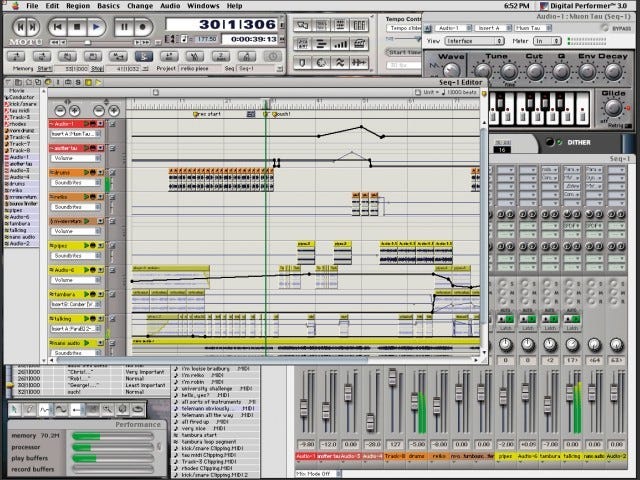Image resolution: width=640 pixels, height=480 pixels.
Task: Zoom in vertically with right plus button
Action: click(x=113, y=111)
